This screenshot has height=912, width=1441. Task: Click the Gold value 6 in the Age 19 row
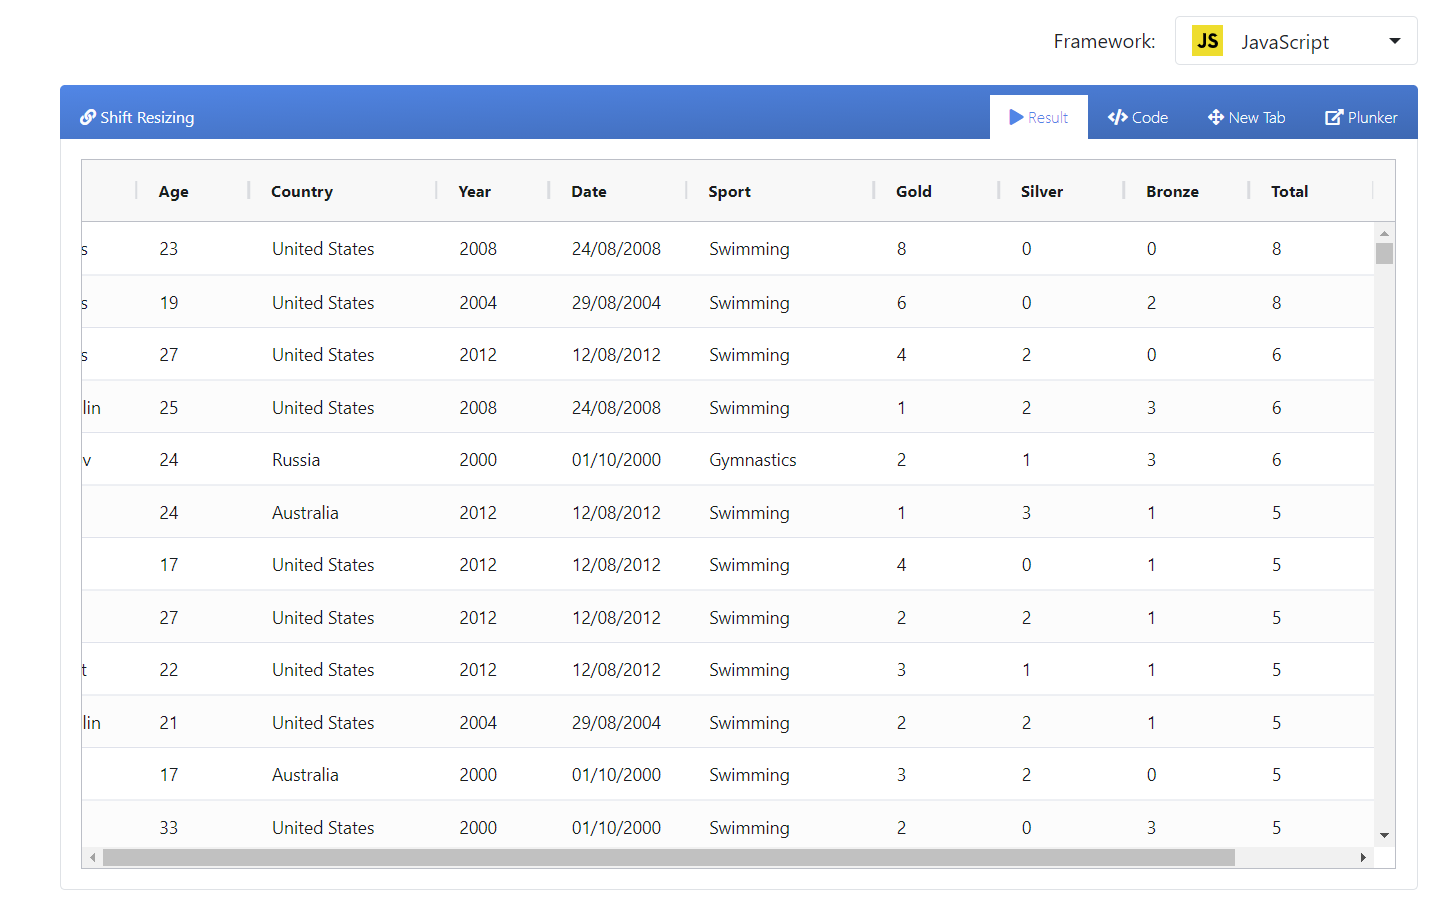coord(902,303)
